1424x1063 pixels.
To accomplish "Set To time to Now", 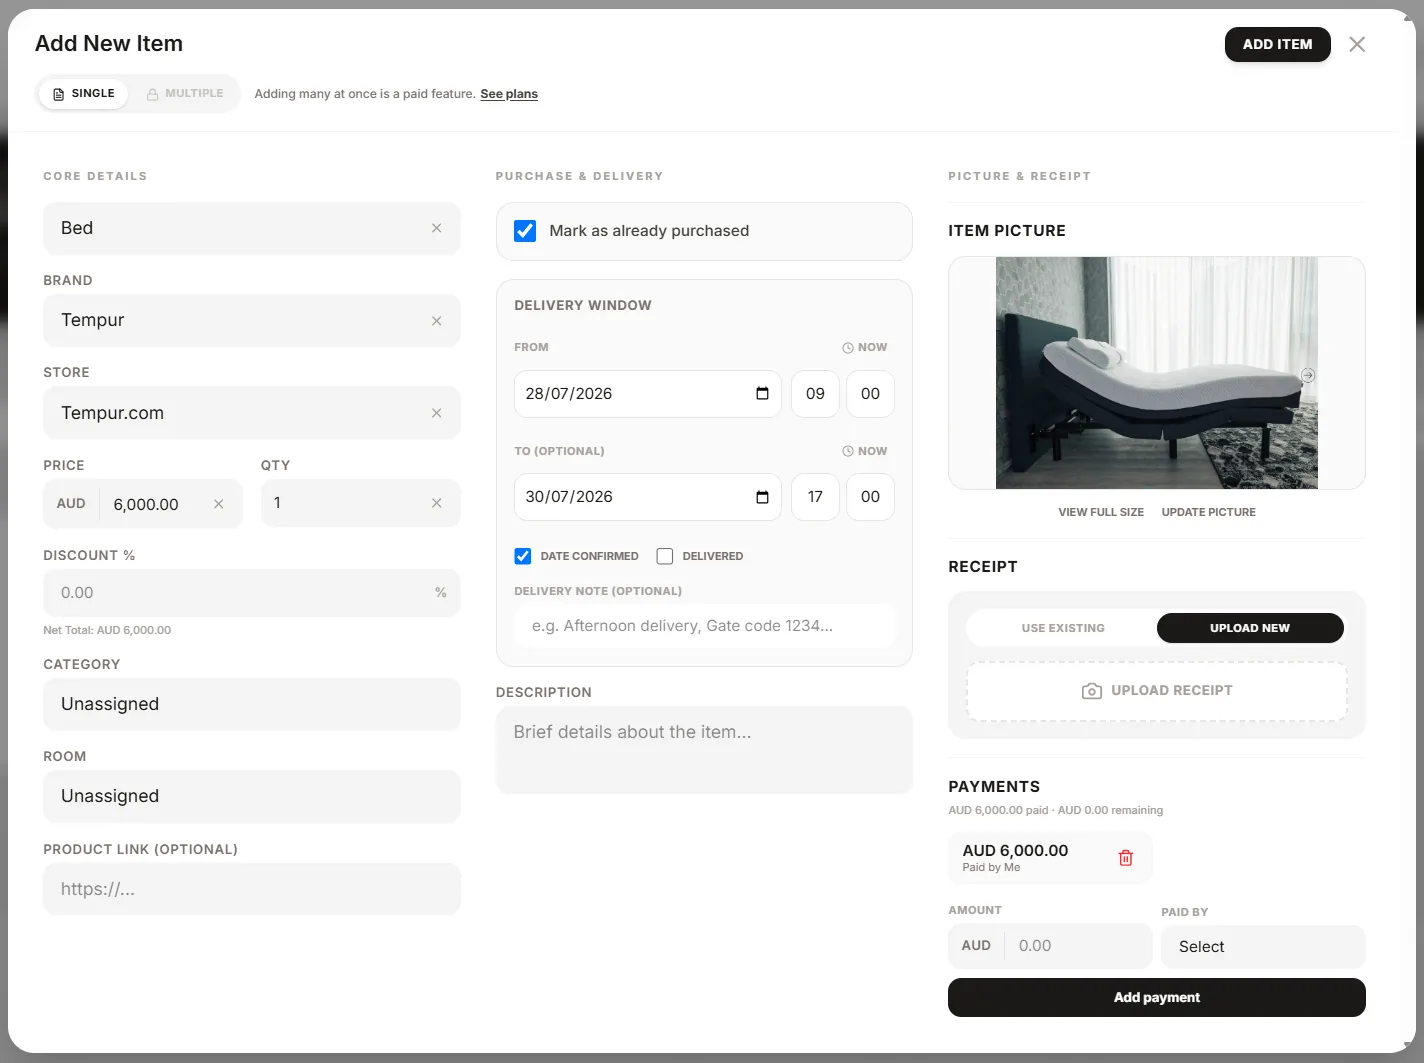I will [x=865, y=451].
